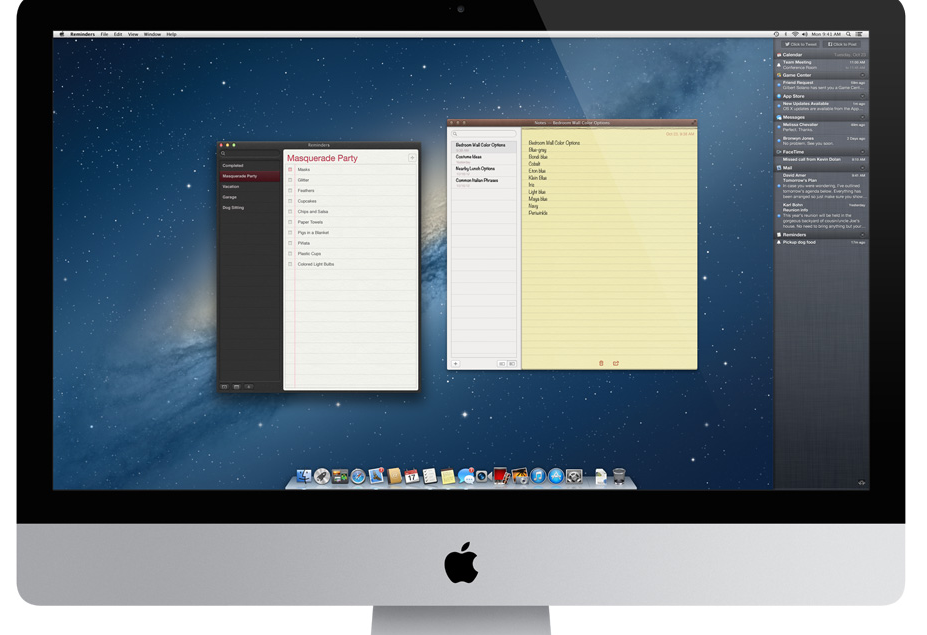Click the share icon in Notes

point(616,363)
